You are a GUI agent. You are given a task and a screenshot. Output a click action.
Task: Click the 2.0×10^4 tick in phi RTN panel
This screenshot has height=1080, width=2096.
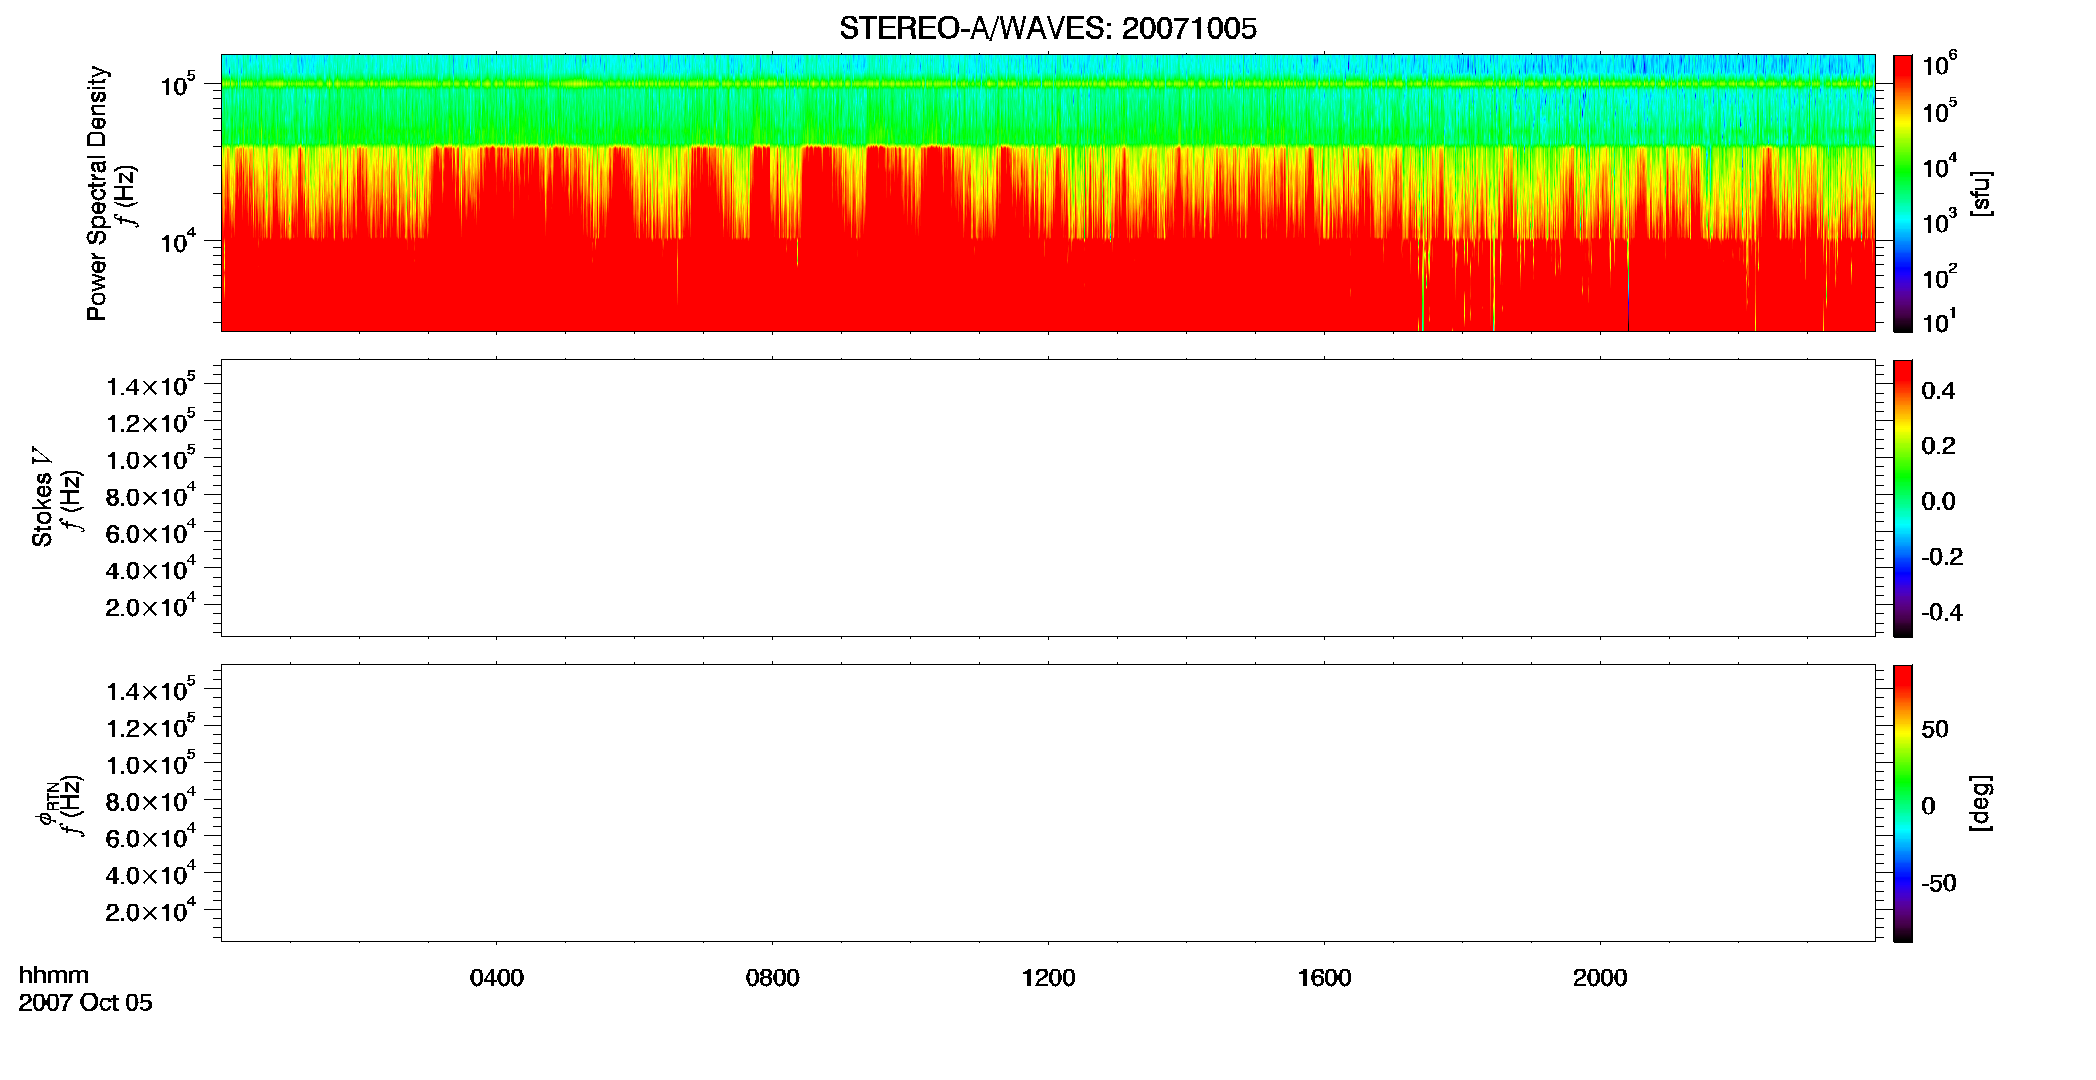click(151, 910)
